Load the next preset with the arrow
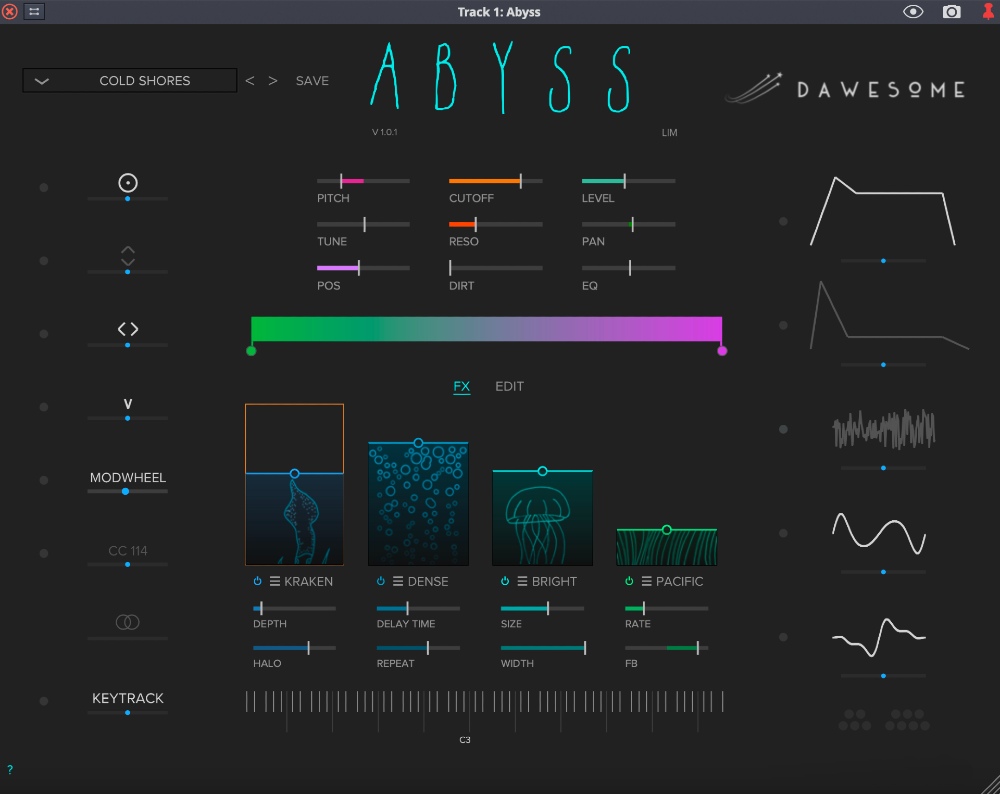Screen dimensions: 1000x794 click(272, 80)
